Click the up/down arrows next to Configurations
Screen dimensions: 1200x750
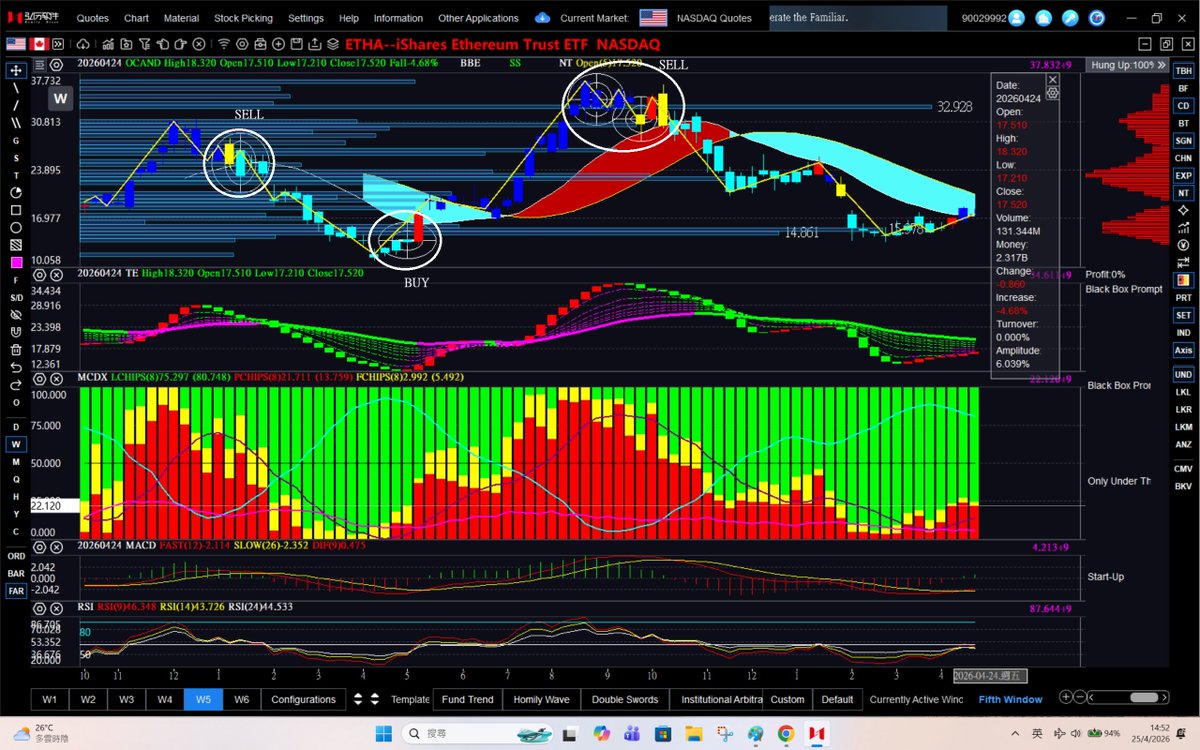[x=360, y=699]
